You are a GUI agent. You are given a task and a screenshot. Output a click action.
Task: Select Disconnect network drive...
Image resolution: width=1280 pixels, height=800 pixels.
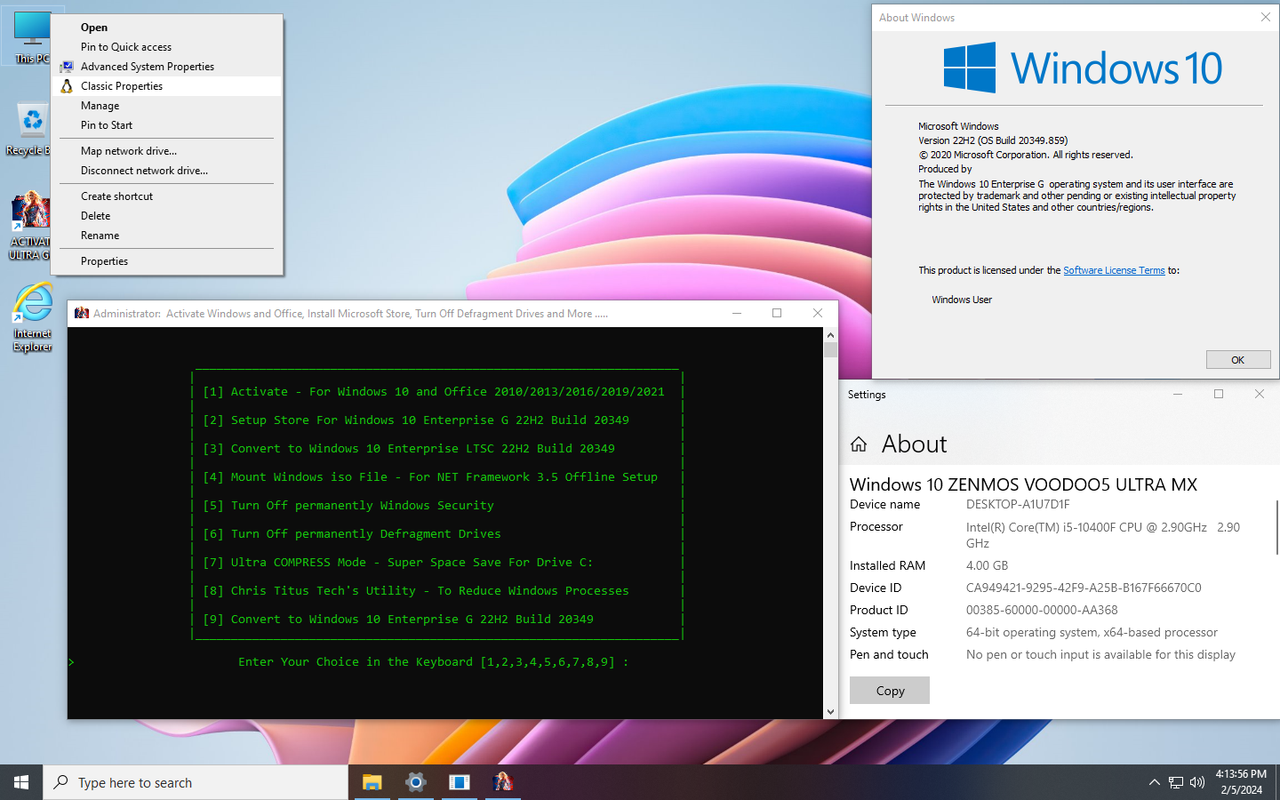pyautogui.click(x=167, y=170)
